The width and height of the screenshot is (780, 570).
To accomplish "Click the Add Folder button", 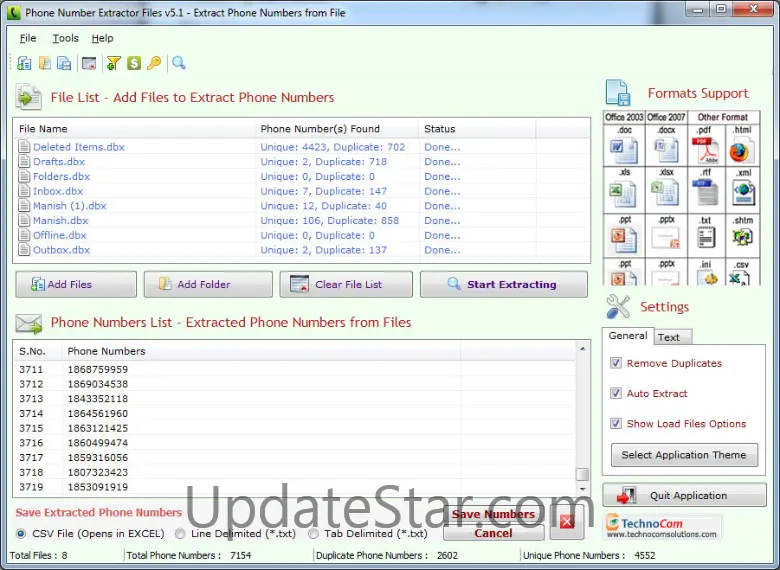I will (x=208, y=285).
